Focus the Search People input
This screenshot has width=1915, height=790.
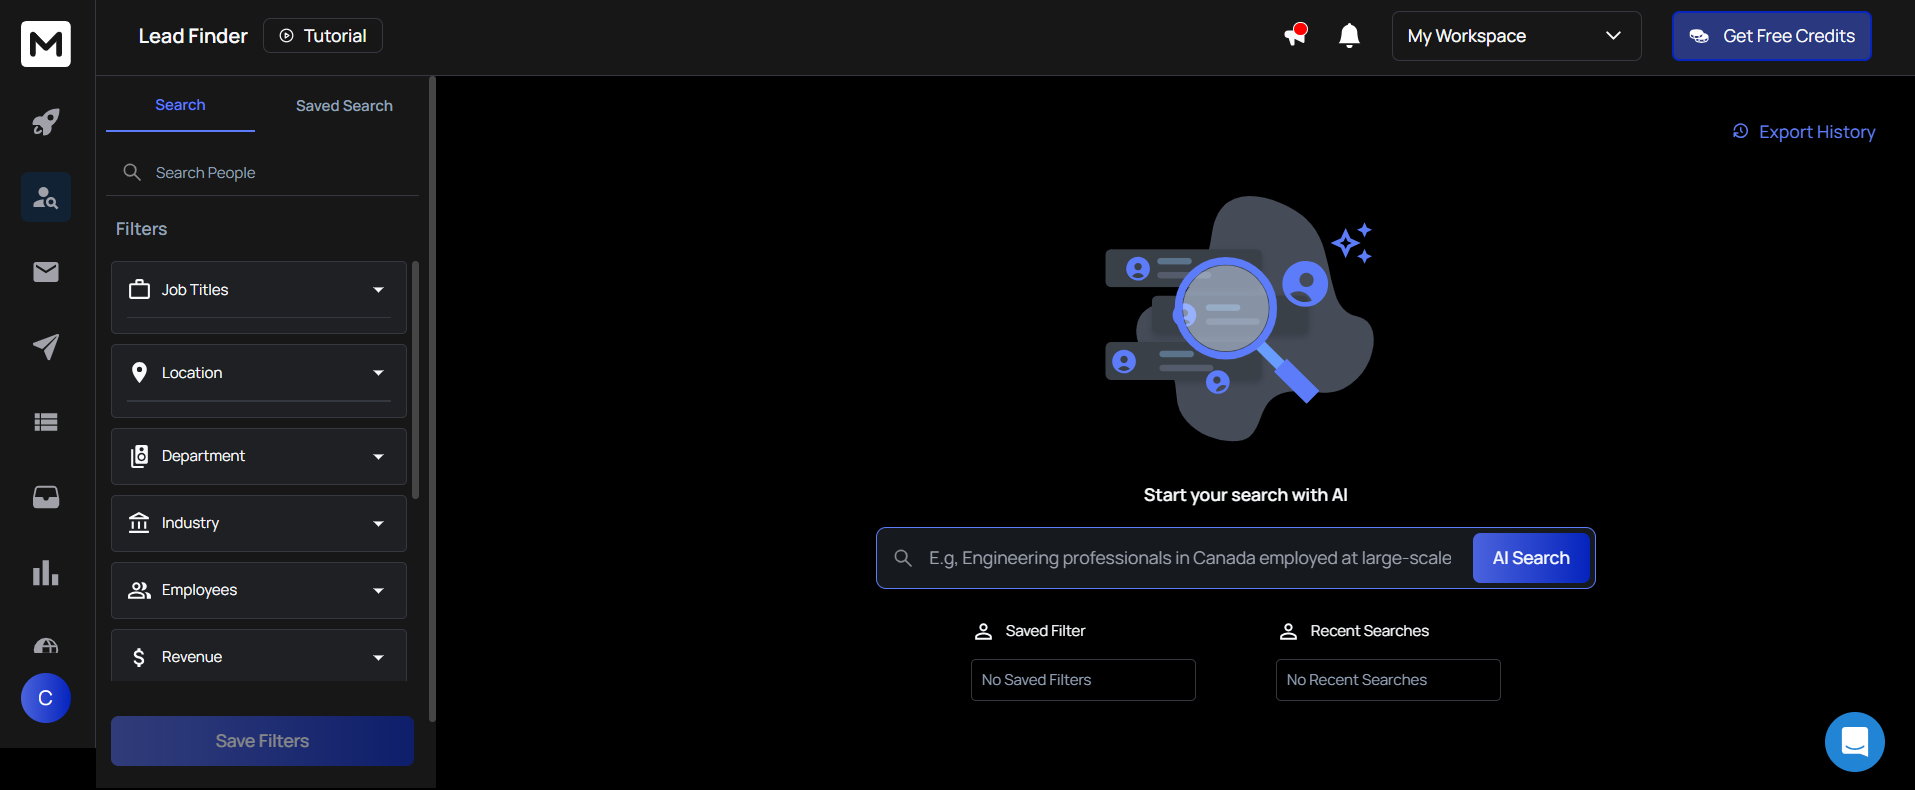click(x=262, y=173)
